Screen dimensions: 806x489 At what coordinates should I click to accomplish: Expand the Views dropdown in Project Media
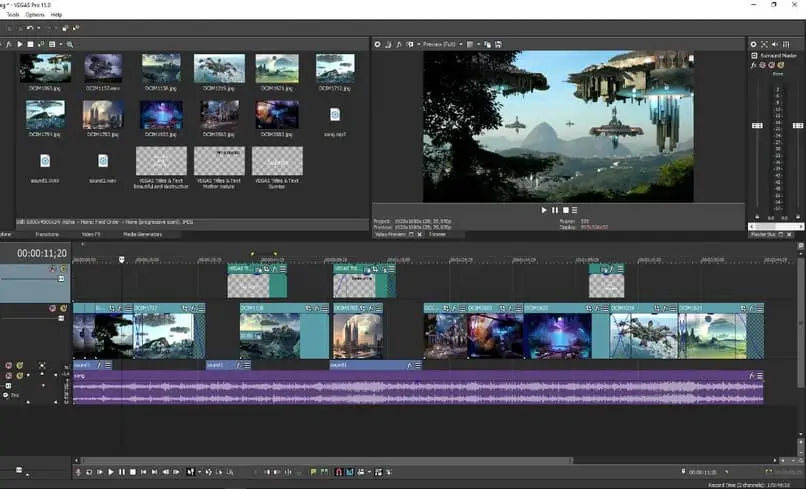click(x=61, y=44)
